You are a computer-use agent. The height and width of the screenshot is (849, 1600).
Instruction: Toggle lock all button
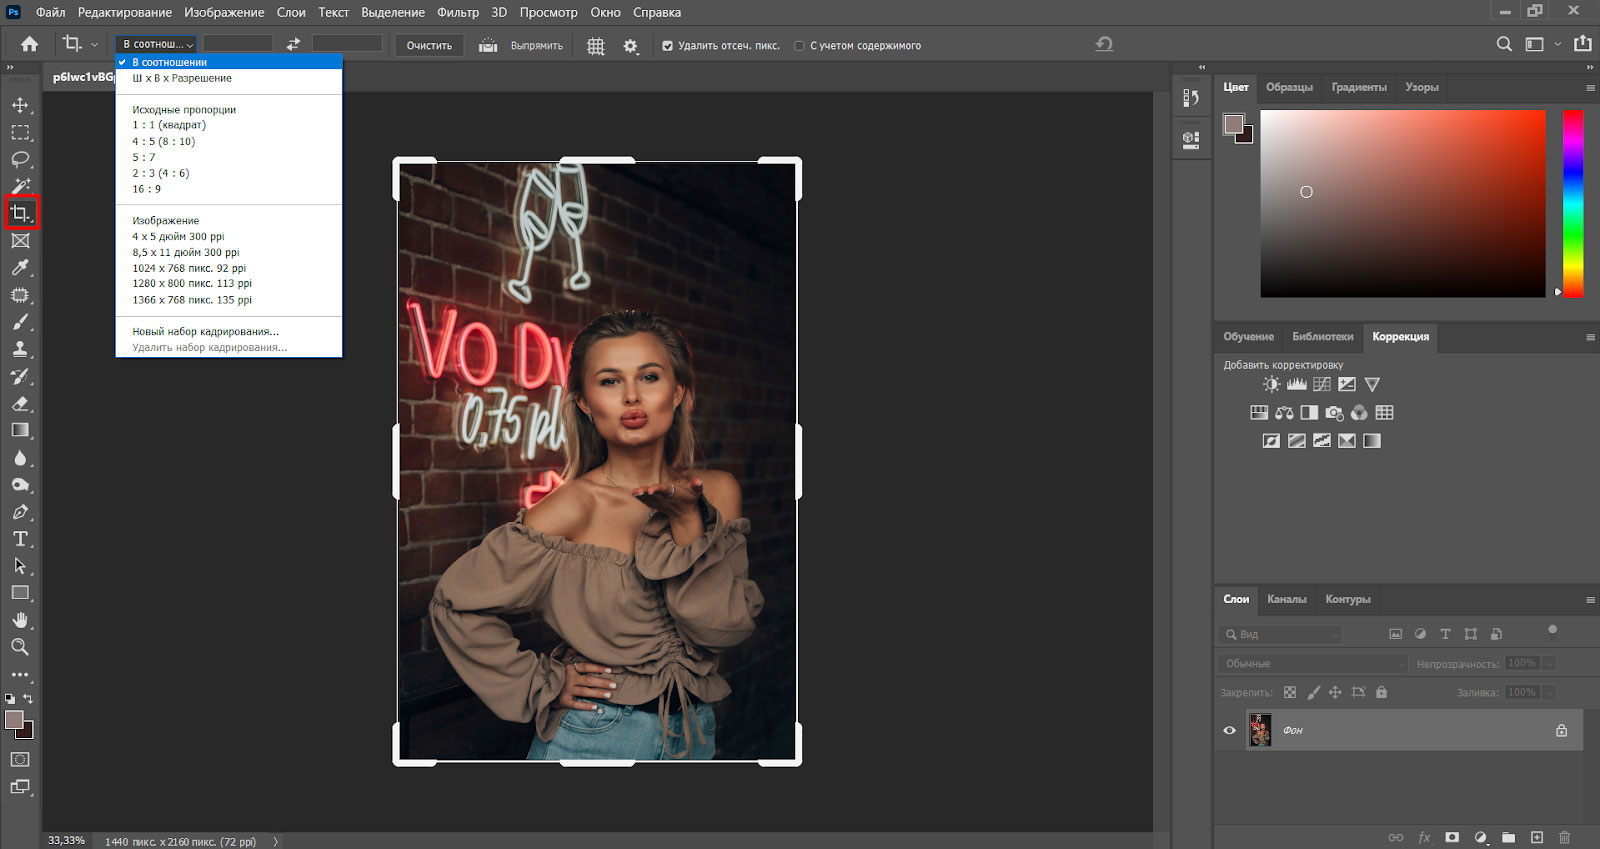(x=1381, y=692)
